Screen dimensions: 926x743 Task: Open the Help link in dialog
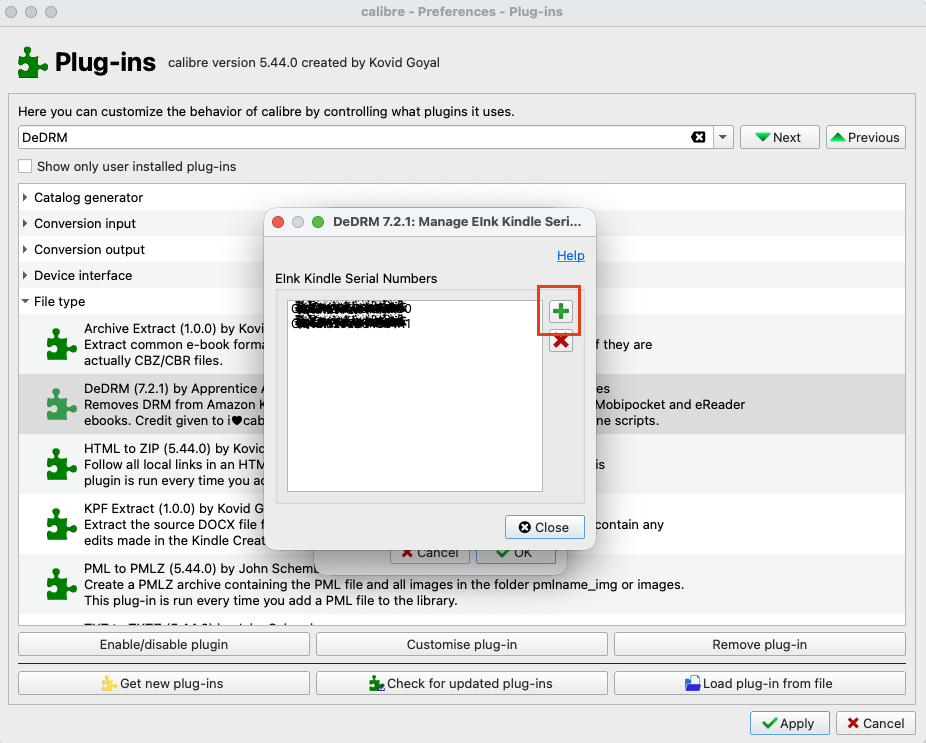point(570,255)
